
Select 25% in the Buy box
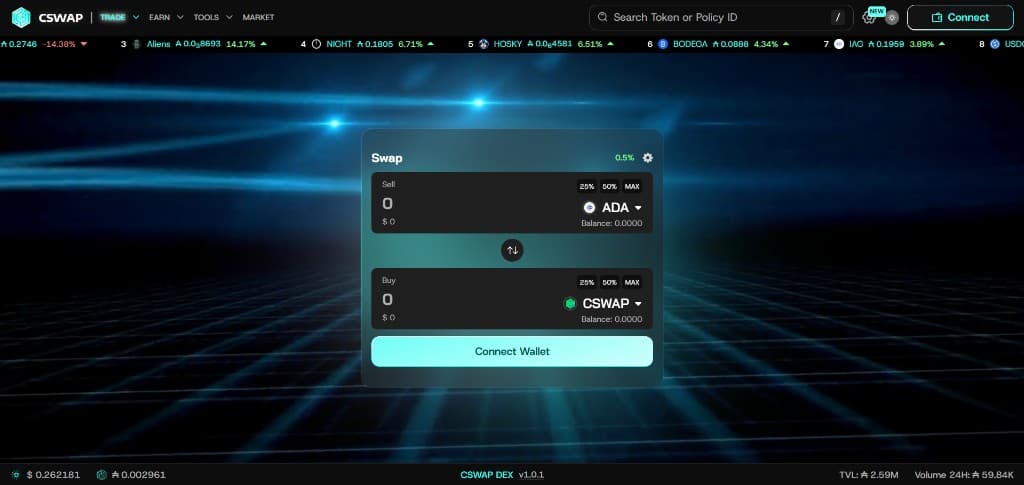click(586, 283)
